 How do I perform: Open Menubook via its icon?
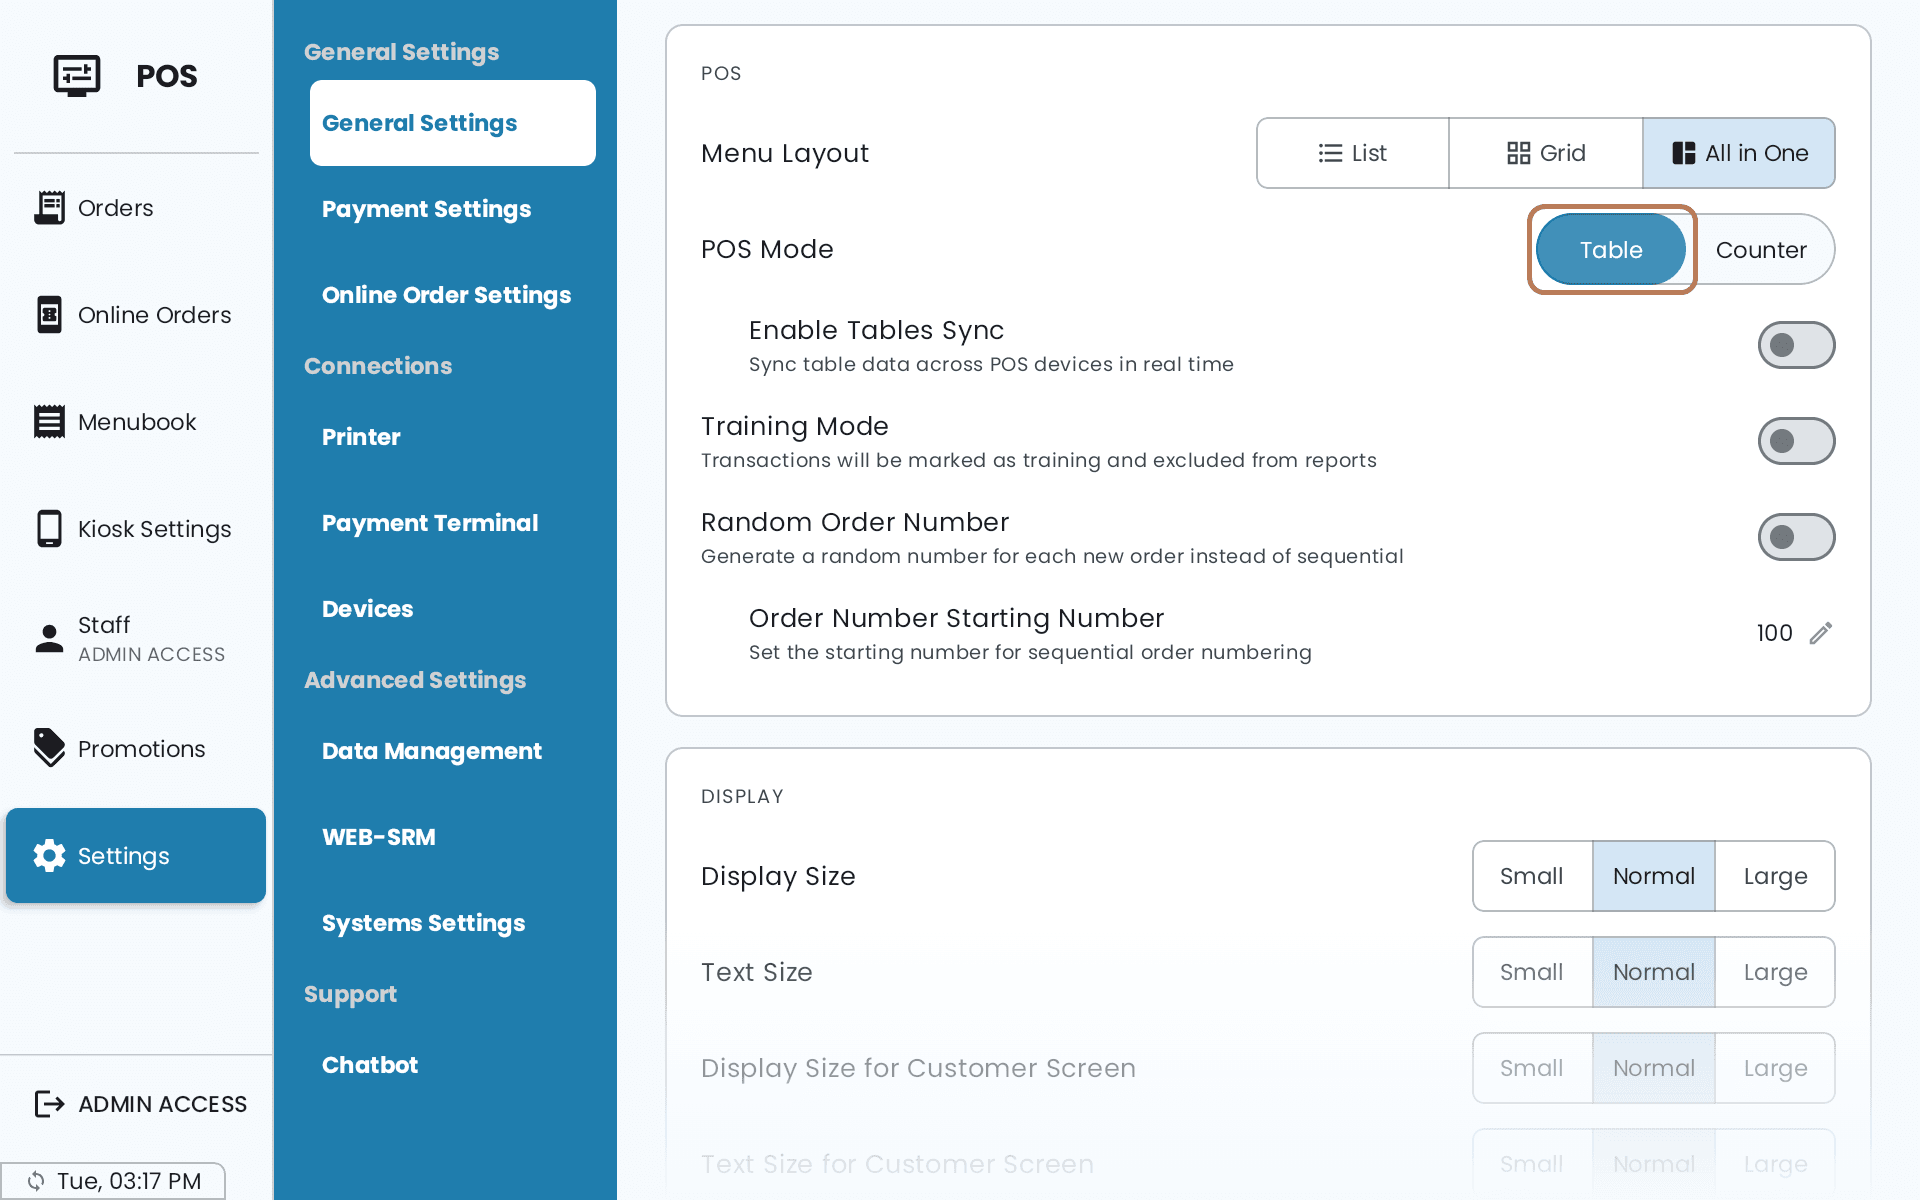(x=49, y=421)
